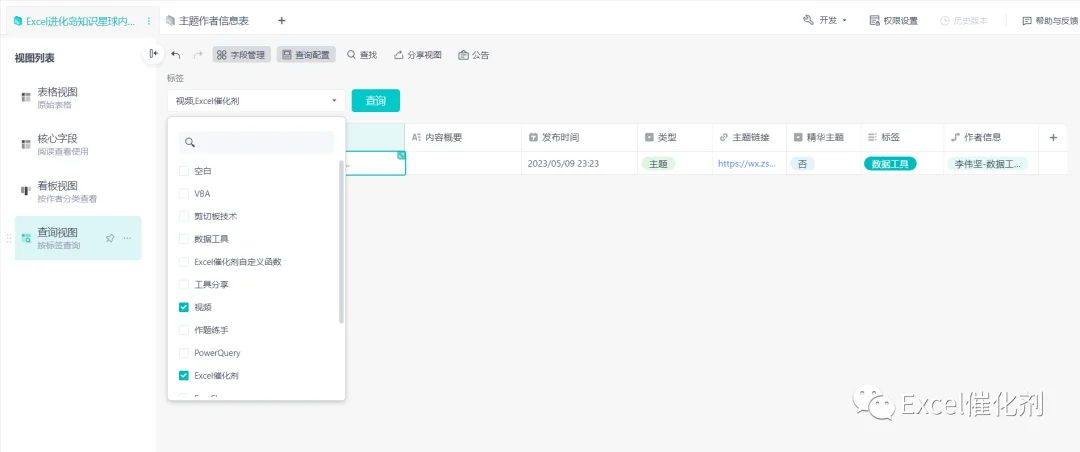Click the 数据工具 tag in row
Screen dimensions: 1080x452
coord(890,164)
